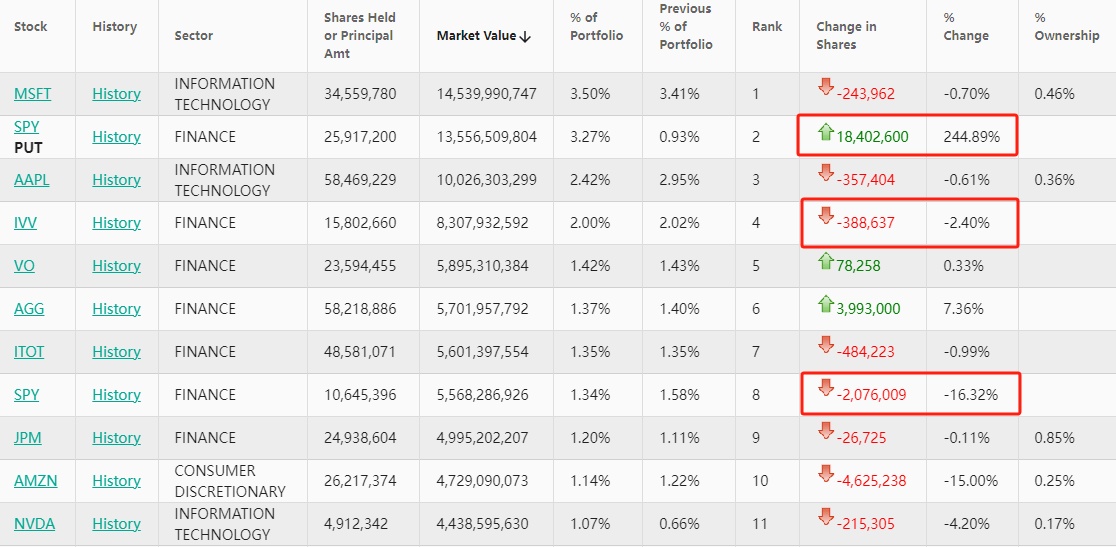The height and width of the screenshot is (547, 1116).
Task: Click the red down arrow in ITOT row
Action: (x=825, y=345)
